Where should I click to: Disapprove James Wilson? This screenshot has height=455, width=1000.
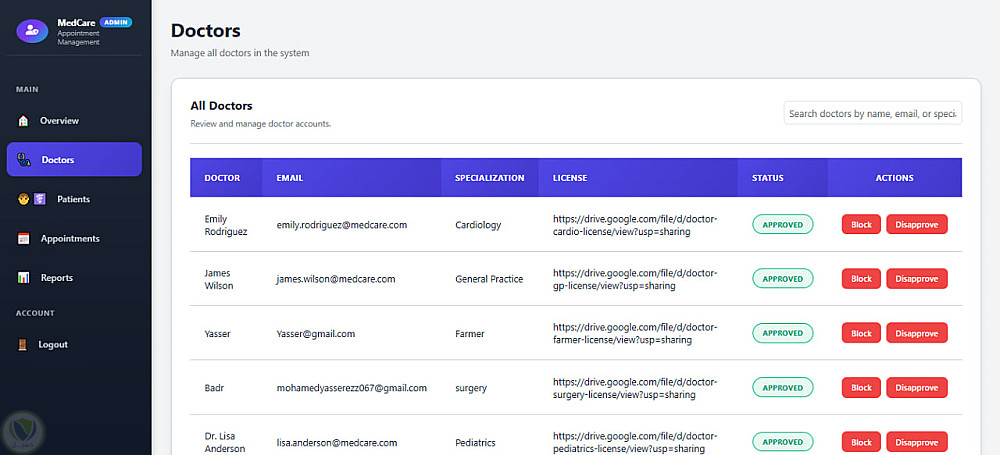(916, 279)
